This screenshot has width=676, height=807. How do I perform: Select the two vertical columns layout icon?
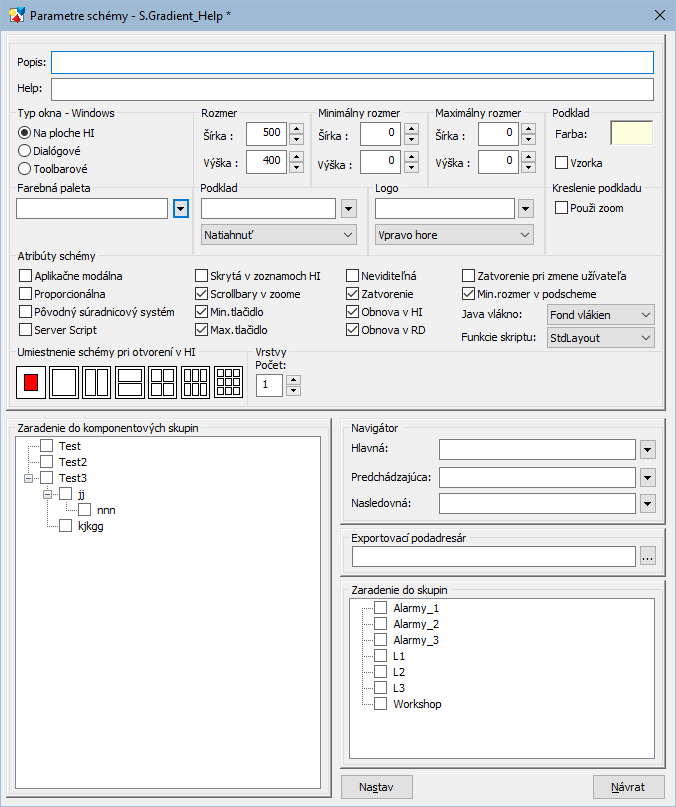point(97,381)
